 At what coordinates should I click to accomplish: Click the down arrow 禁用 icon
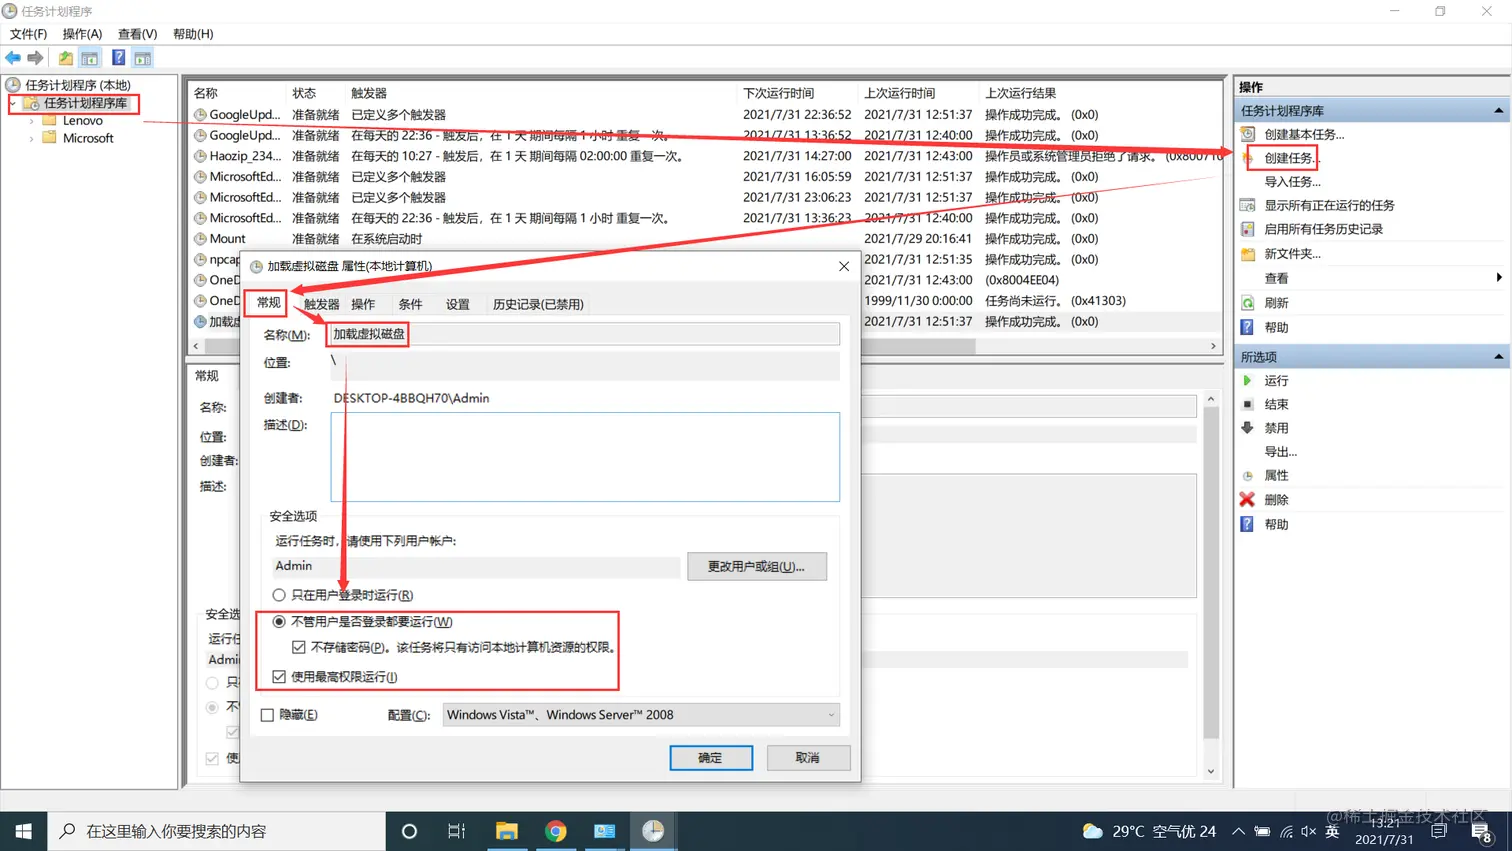coord(1247,428)
